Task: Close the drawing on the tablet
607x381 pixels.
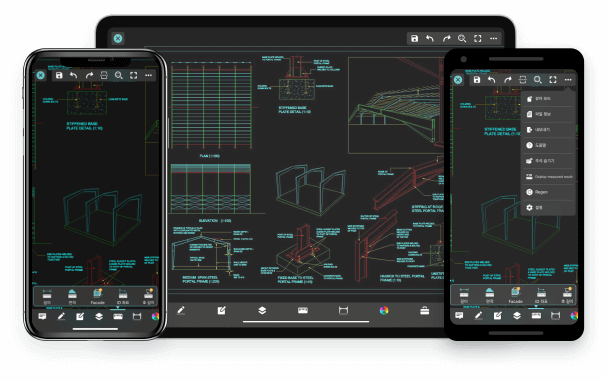Action: pyautogui.click(x=118, y=38)
